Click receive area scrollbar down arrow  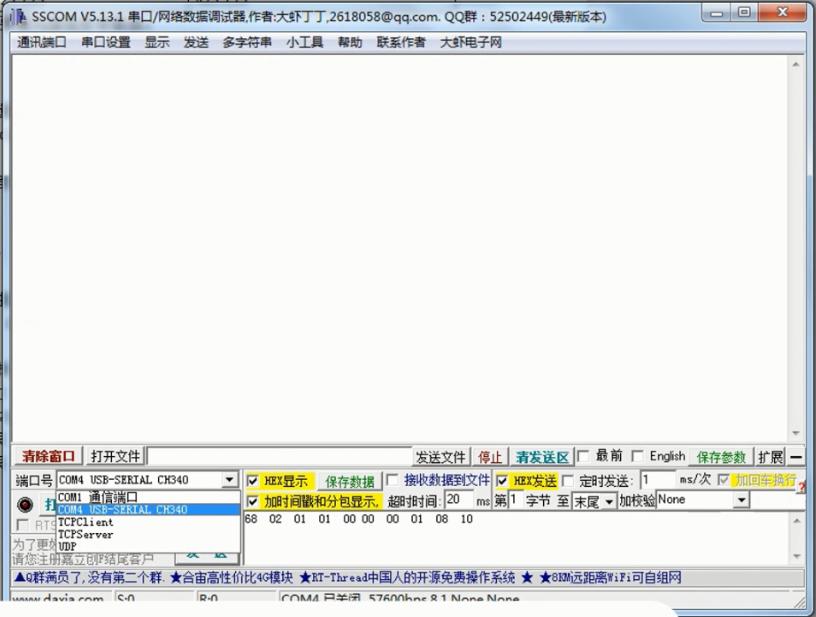click(796, 433)
